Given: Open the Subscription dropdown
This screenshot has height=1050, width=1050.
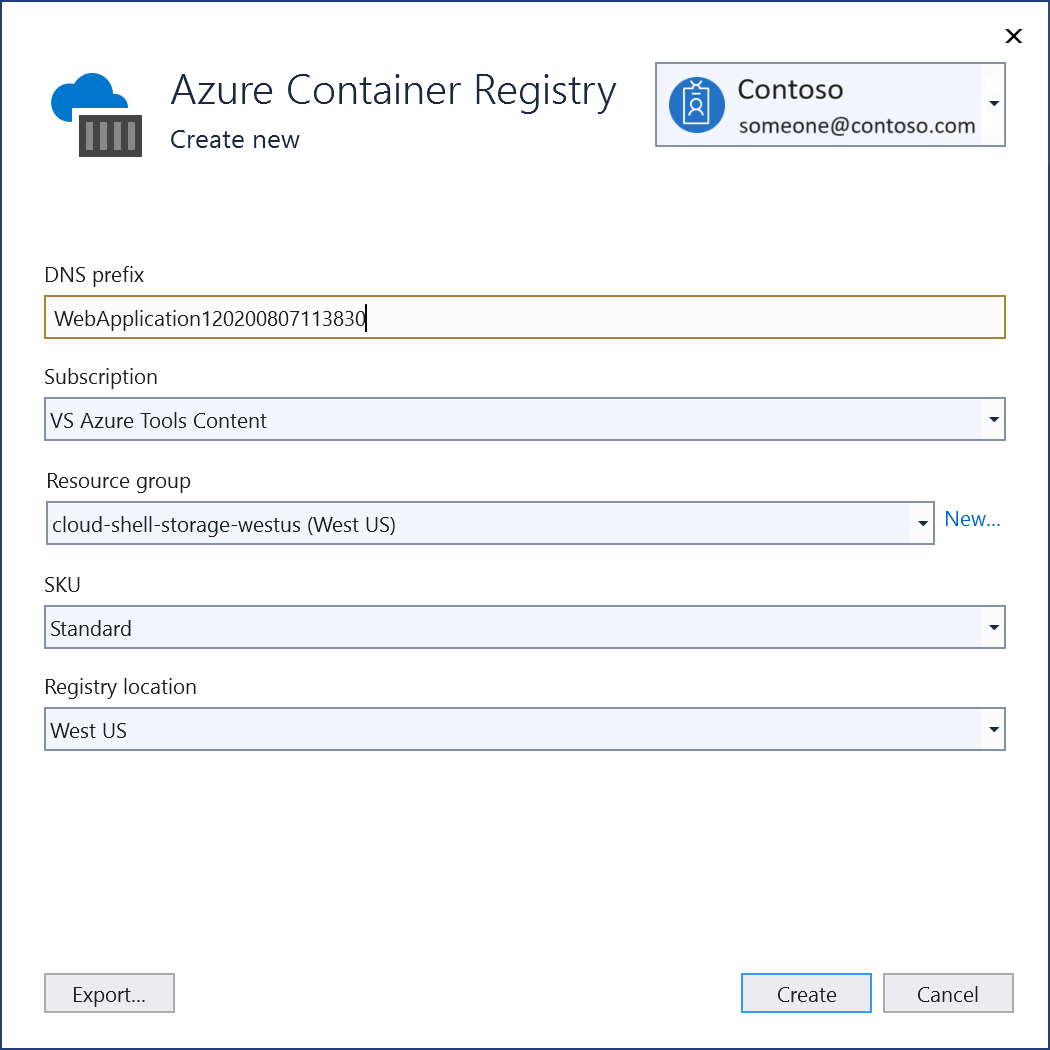Looking at the screenshot, I should [993, 419].
